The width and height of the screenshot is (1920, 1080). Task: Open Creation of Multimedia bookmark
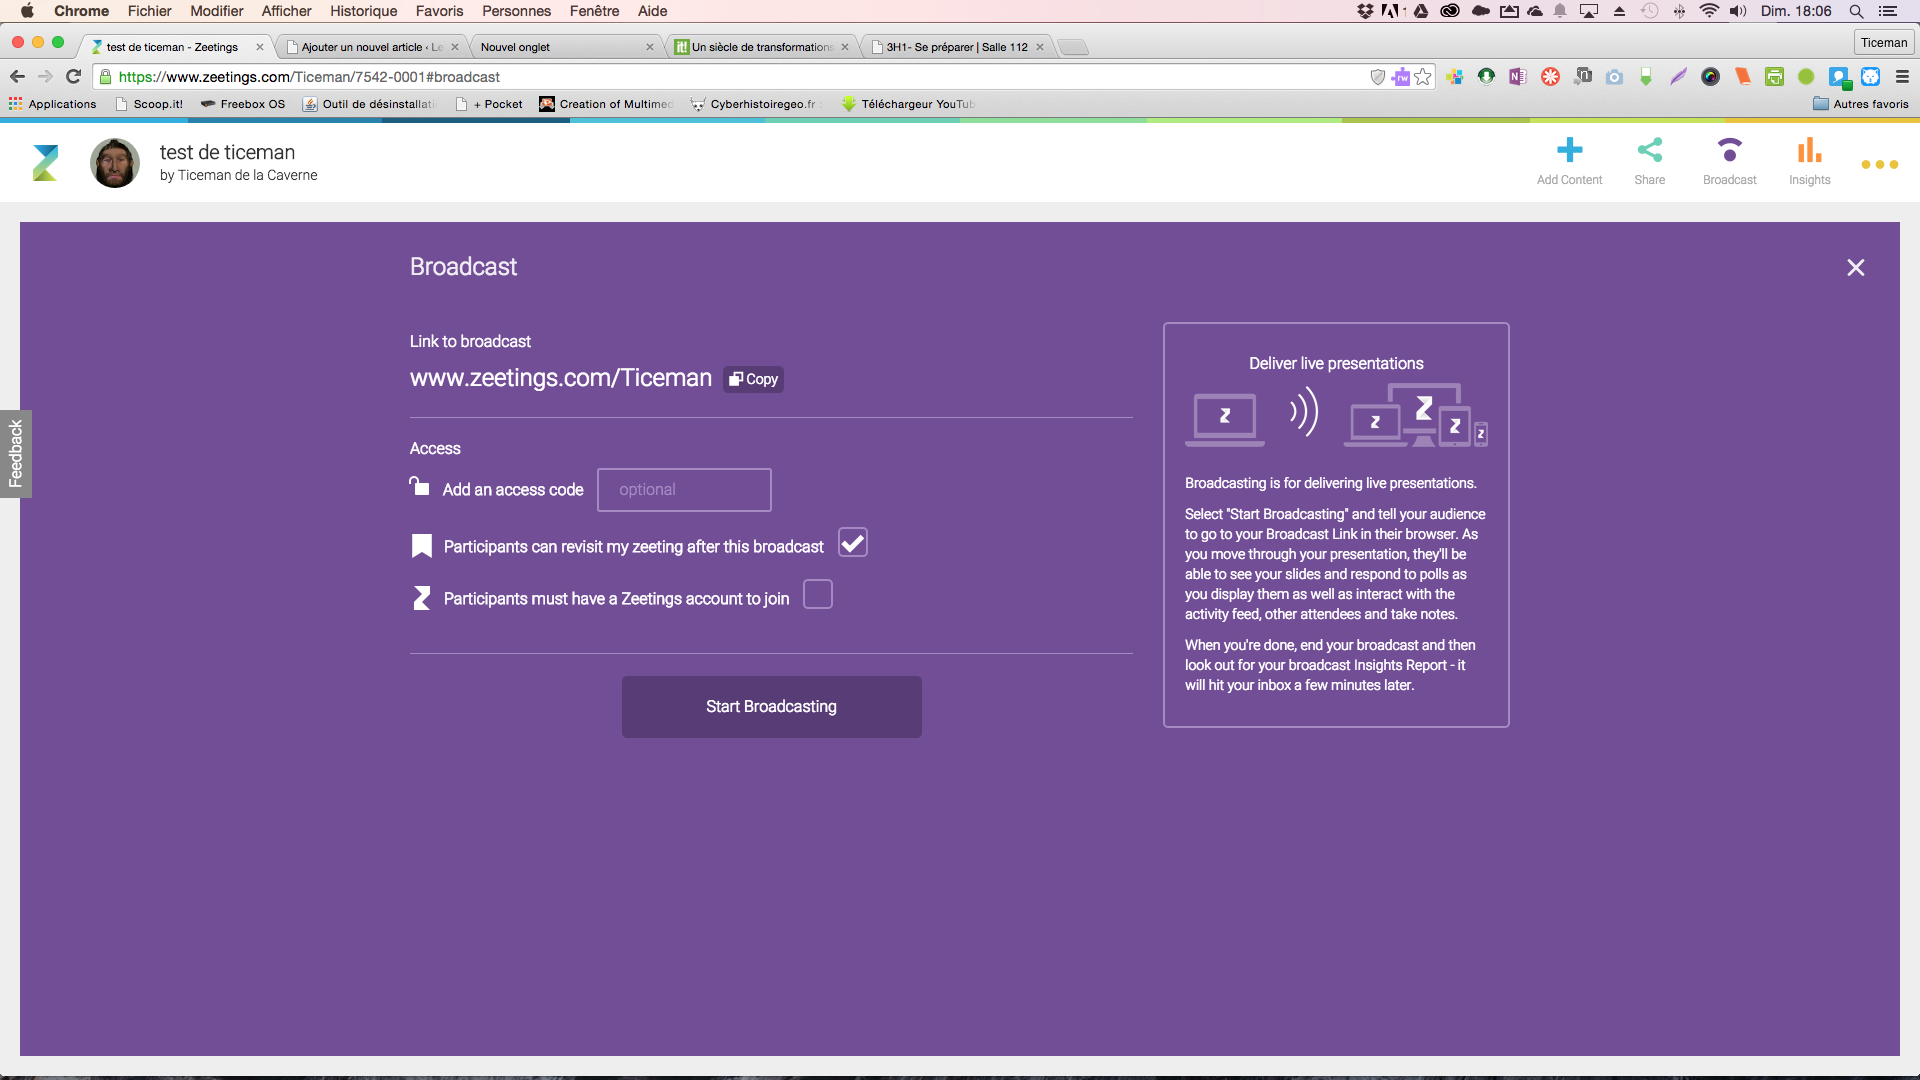[606, 104]
